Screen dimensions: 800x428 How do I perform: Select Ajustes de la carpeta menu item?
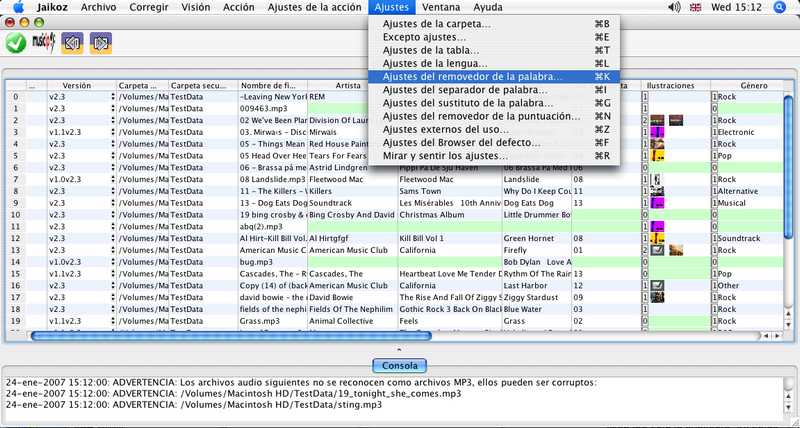493,24
